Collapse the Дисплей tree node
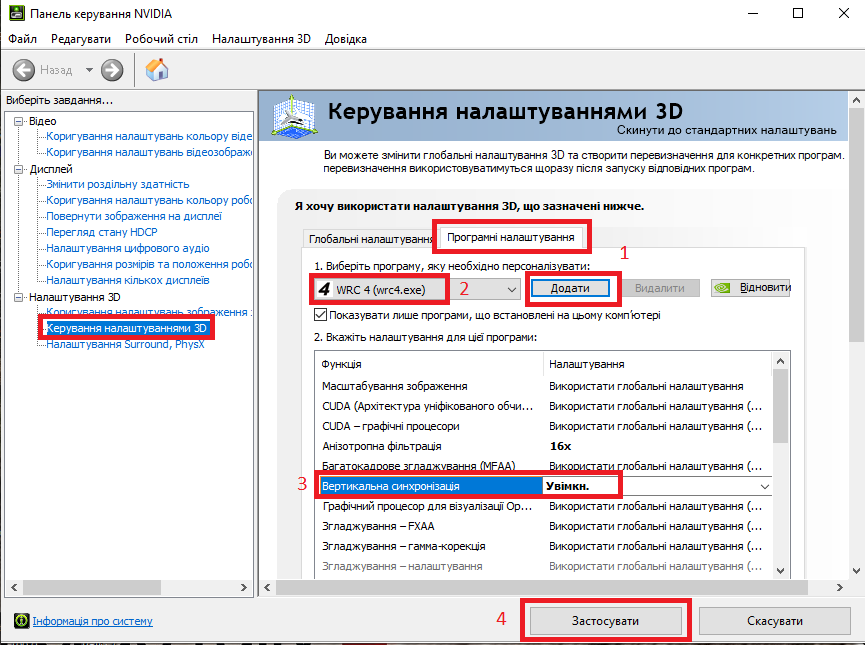865x645 pixels. (x=19, y=169)
